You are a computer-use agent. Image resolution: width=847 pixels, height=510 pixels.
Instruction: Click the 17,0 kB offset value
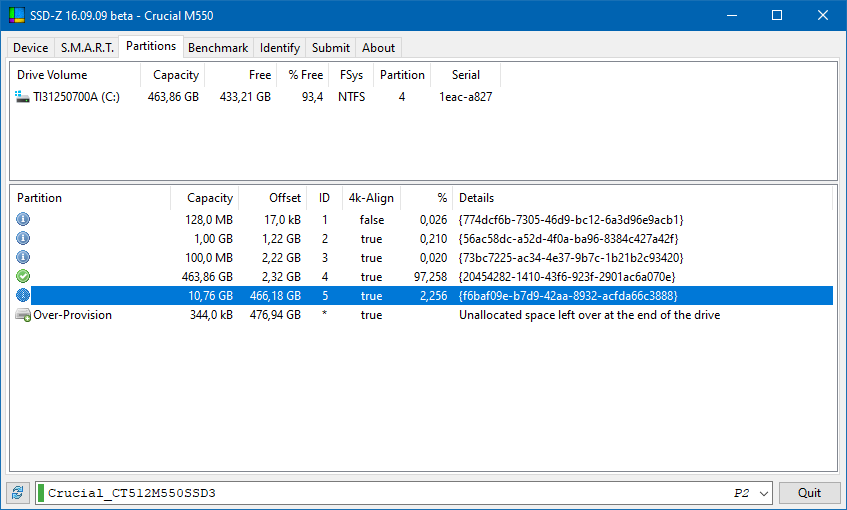coord(283,220)
